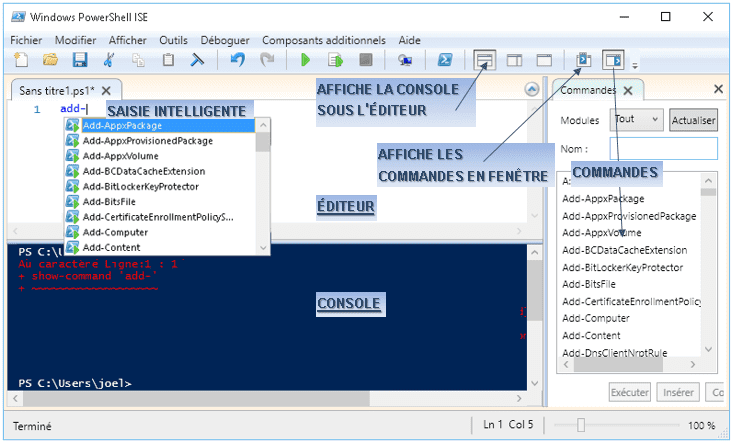Choose Add-BitsFile in IntelliSense list

pyautogui.click(x=161, y=202)
